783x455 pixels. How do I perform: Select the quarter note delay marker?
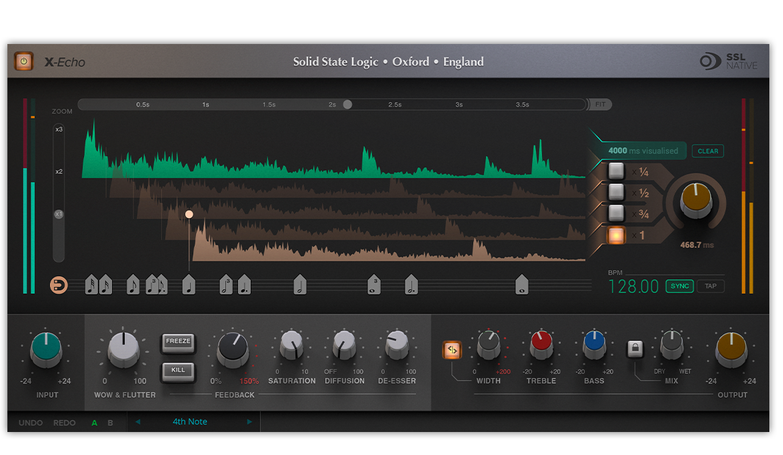click(x=188, y=285)
